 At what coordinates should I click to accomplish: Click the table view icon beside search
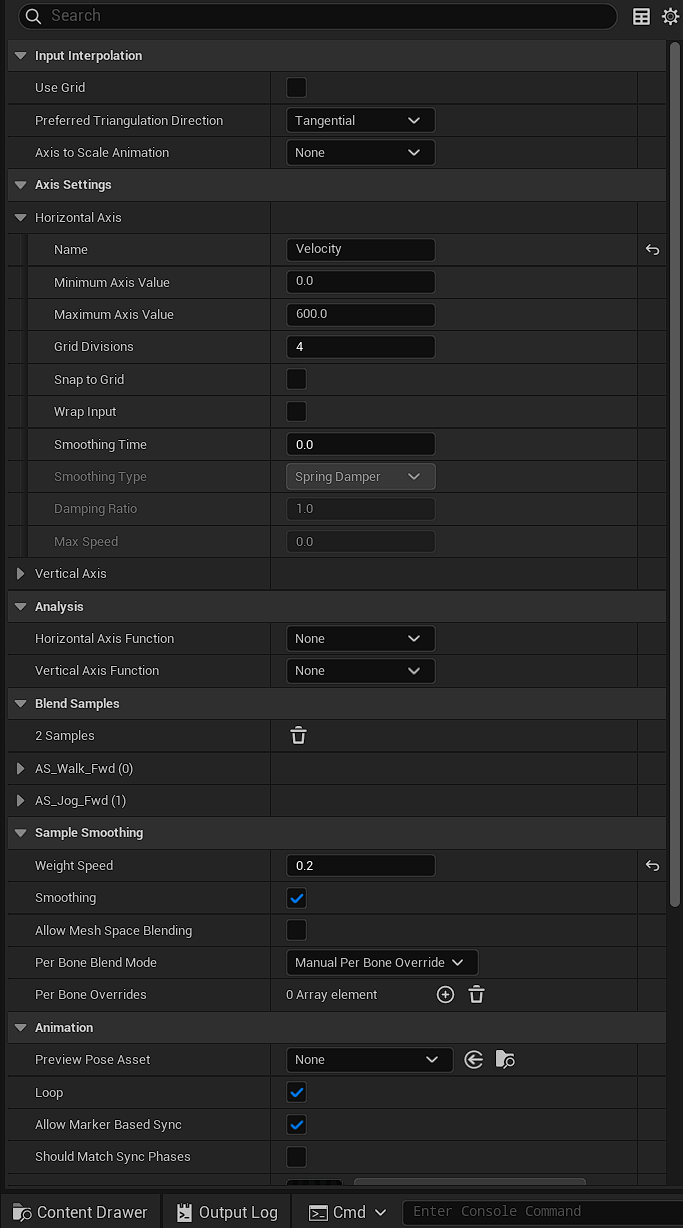(642, 16)
